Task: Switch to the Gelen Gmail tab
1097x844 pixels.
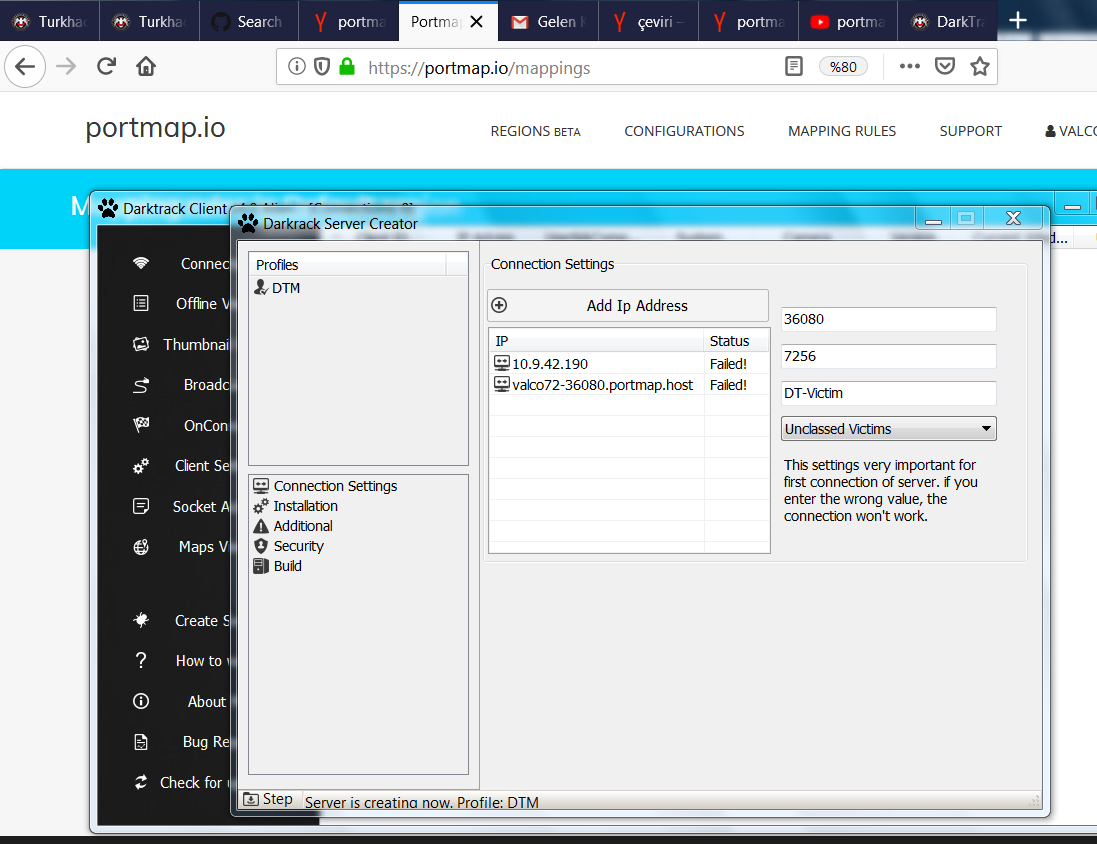Action: [548, 22]
